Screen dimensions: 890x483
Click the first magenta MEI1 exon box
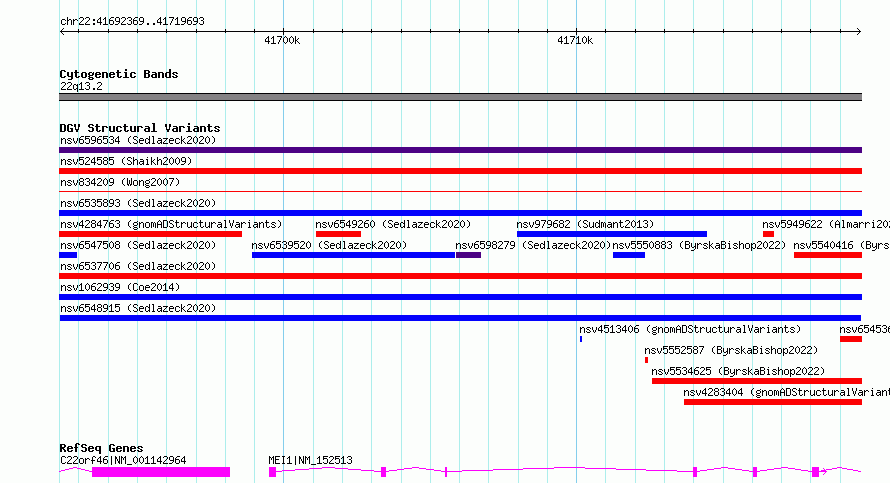click(272, 472)
